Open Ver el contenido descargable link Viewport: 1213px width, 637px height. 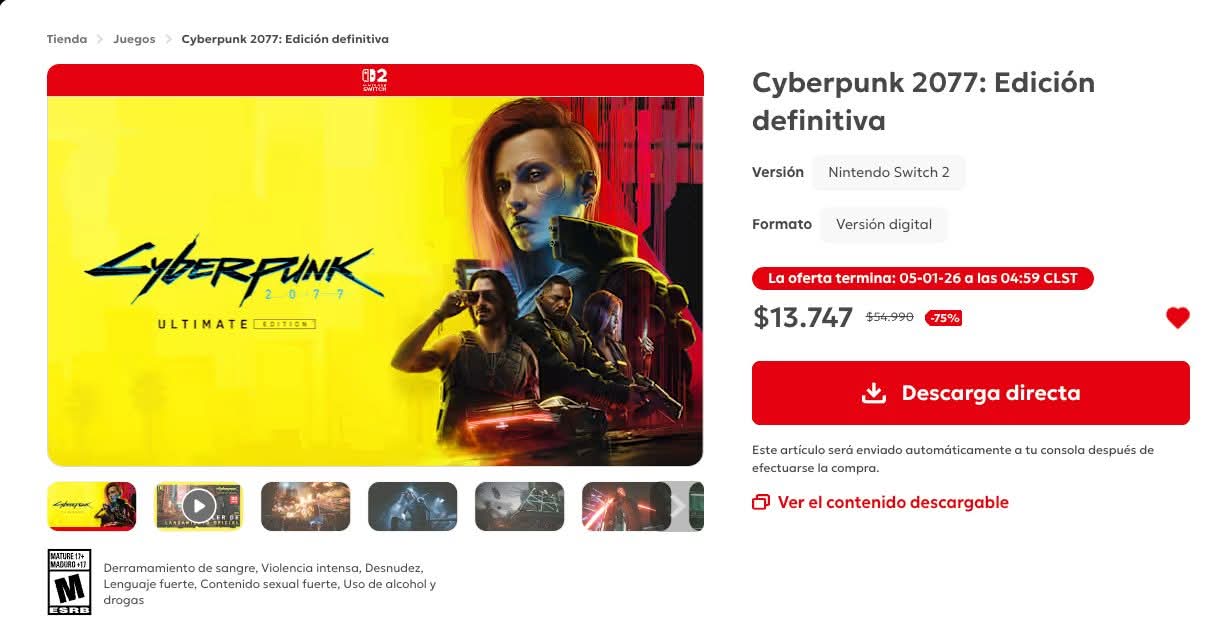pos(893,502)
